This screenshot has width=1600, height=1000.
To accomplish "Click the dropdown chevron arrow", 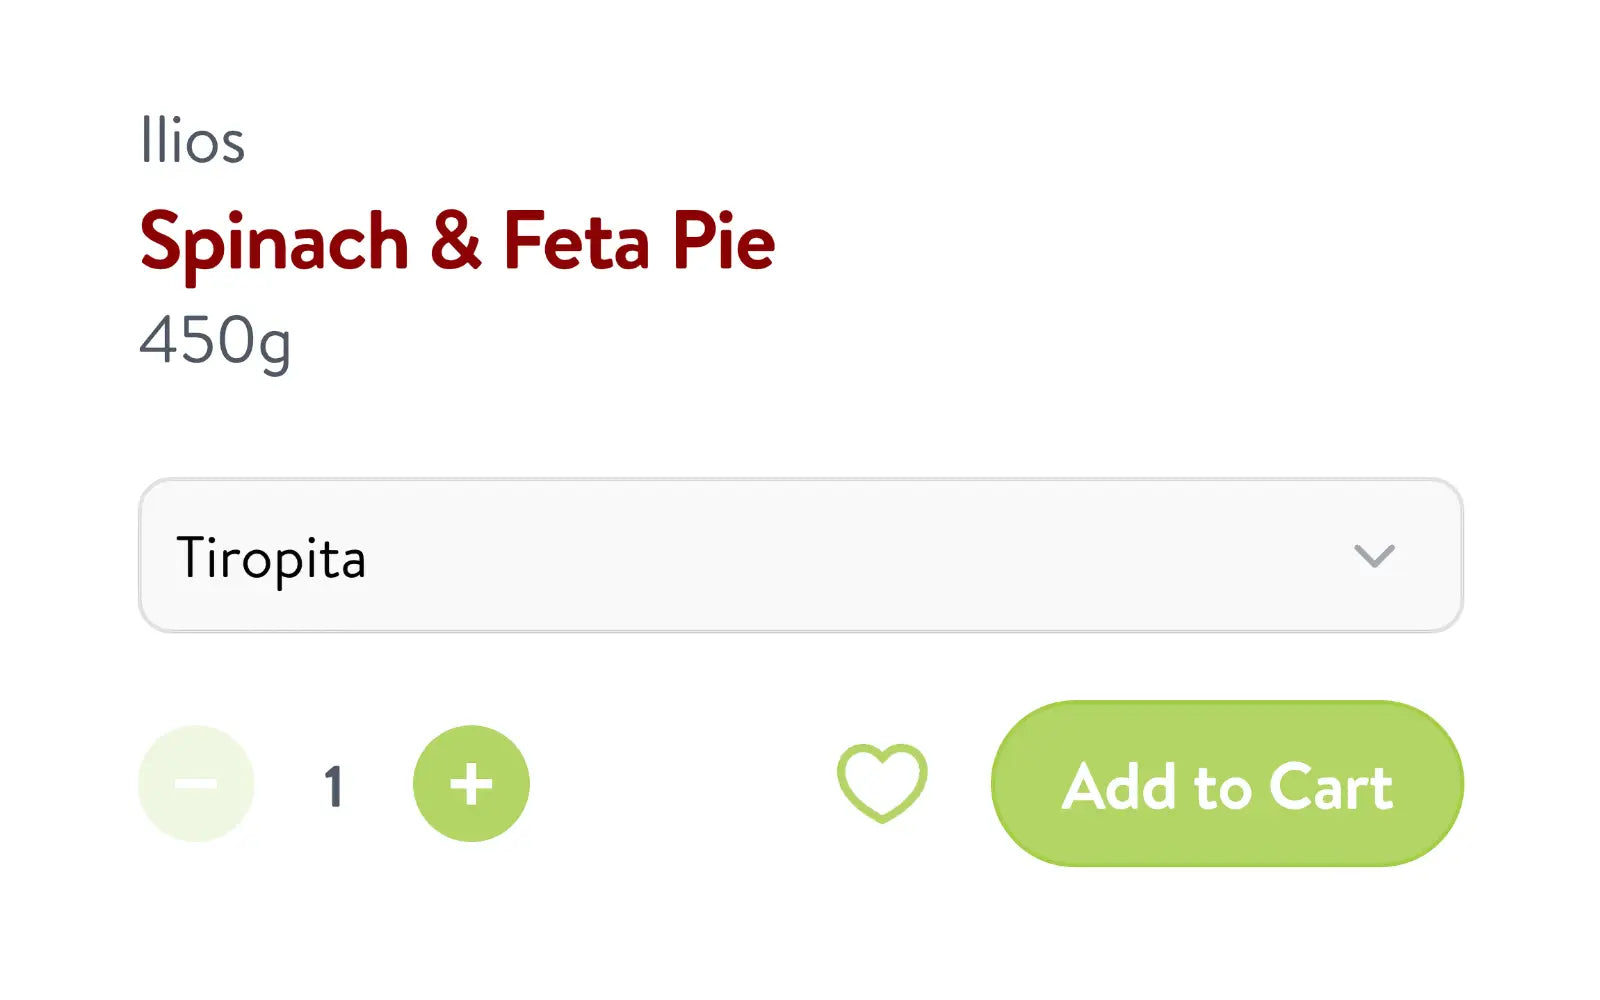I will click(x=1373, y=556).
